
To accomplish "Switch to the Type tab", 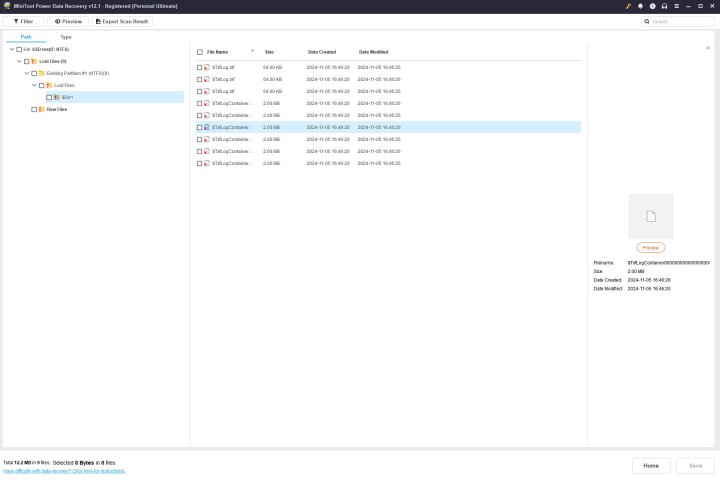I will point(66,37).
